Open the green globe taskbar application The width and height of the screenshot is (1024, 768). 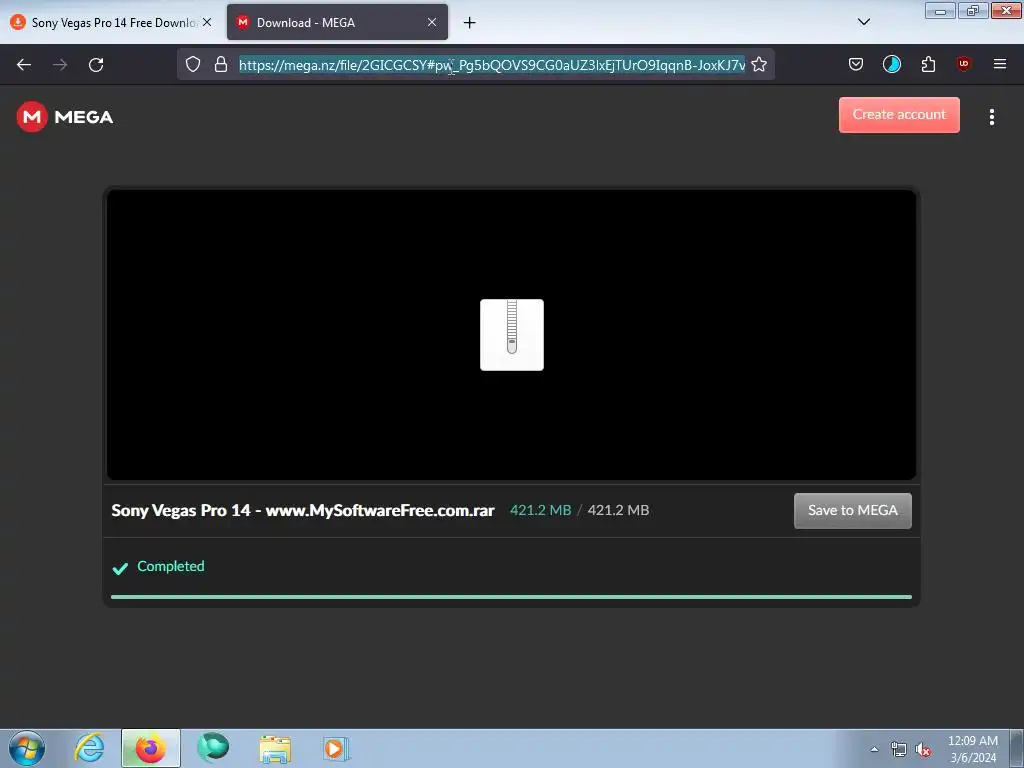pos(213,748)
